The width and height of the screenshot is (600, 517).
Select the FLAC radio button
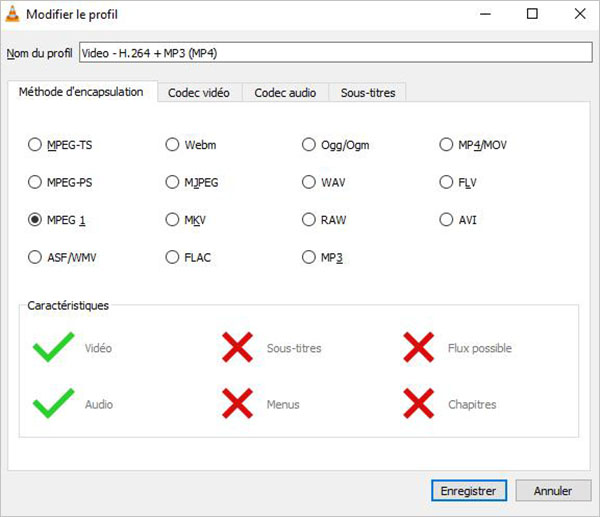(173, 257)
